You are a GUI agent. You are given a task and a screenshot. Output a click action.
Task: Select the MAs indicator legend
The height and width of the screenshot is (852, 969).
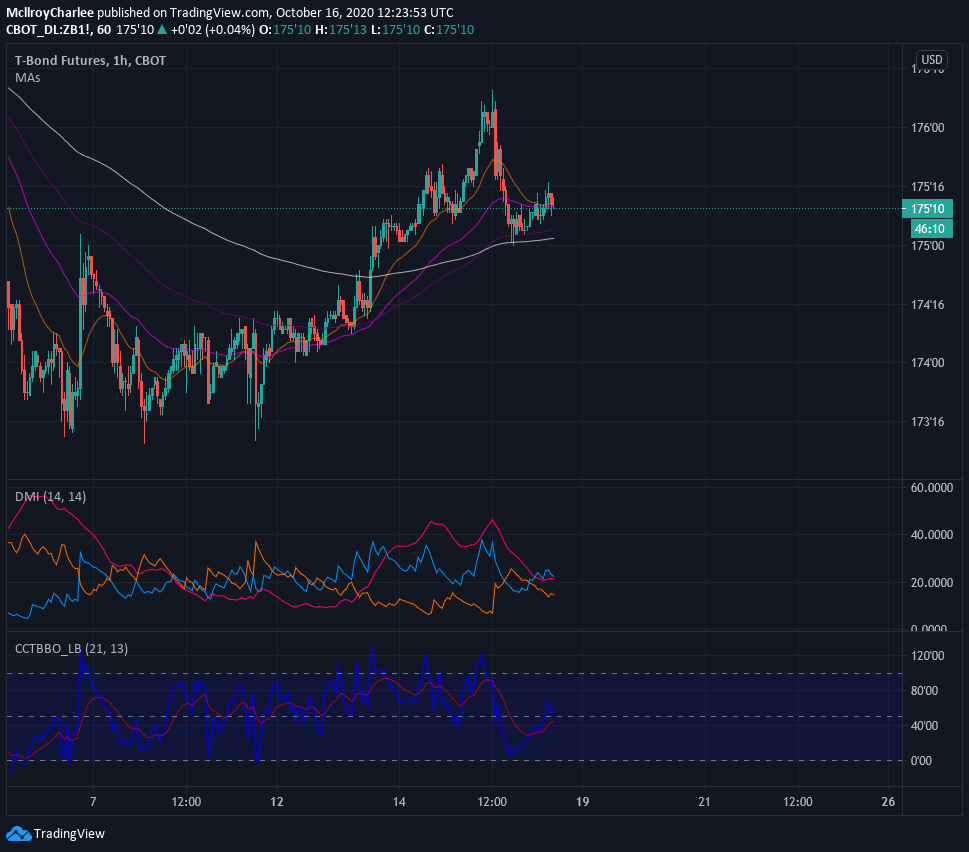coord(28,78)
